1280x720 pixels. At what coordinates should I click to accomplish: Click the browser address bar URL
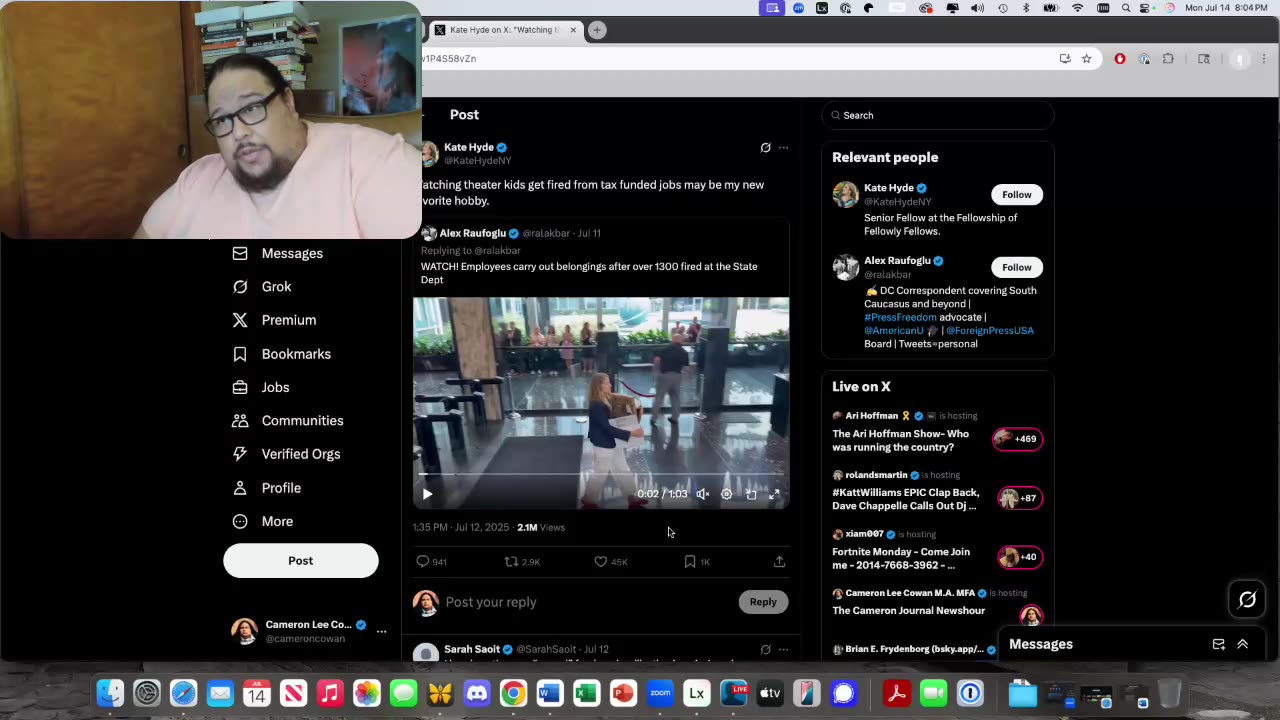(x=449, y=59)
